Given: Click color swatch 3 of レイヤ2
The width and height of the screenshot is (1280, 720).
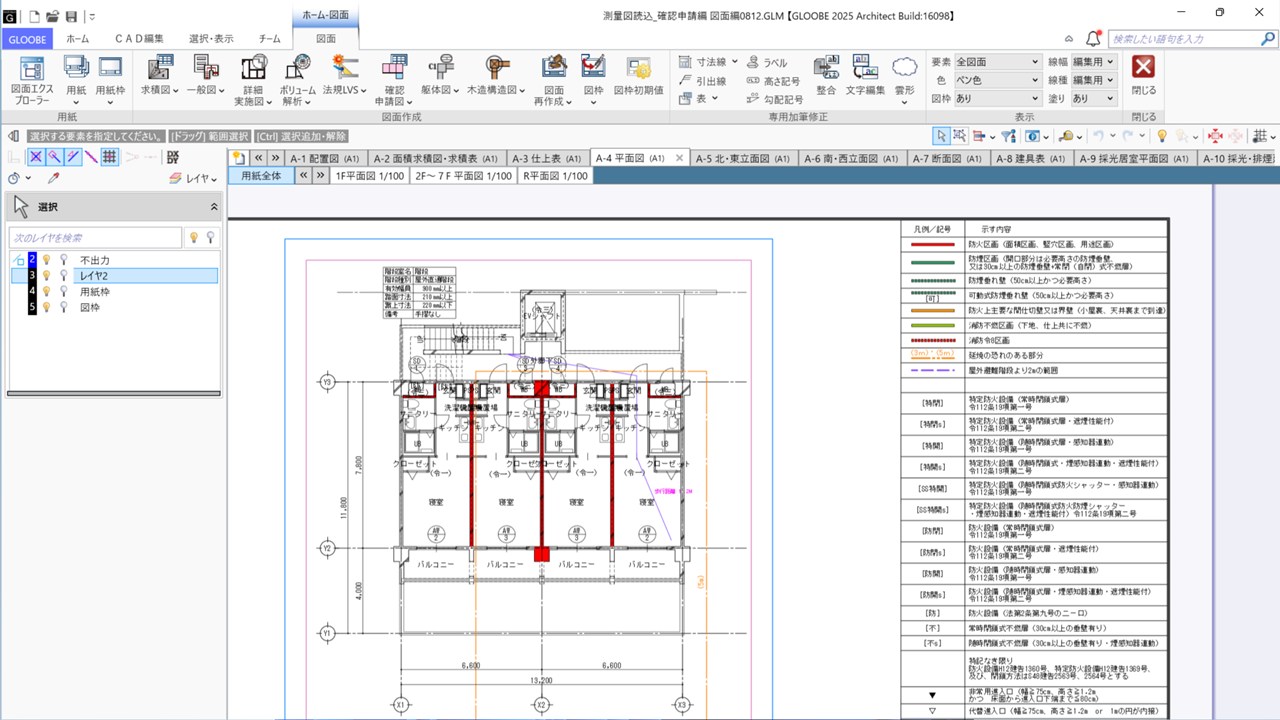Looking at the screenshot, I should pos(32,275).
